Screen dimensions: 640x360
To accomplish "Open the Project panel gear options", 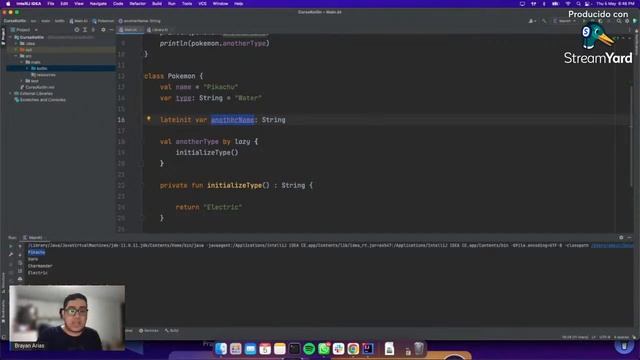I will point(103,30).
